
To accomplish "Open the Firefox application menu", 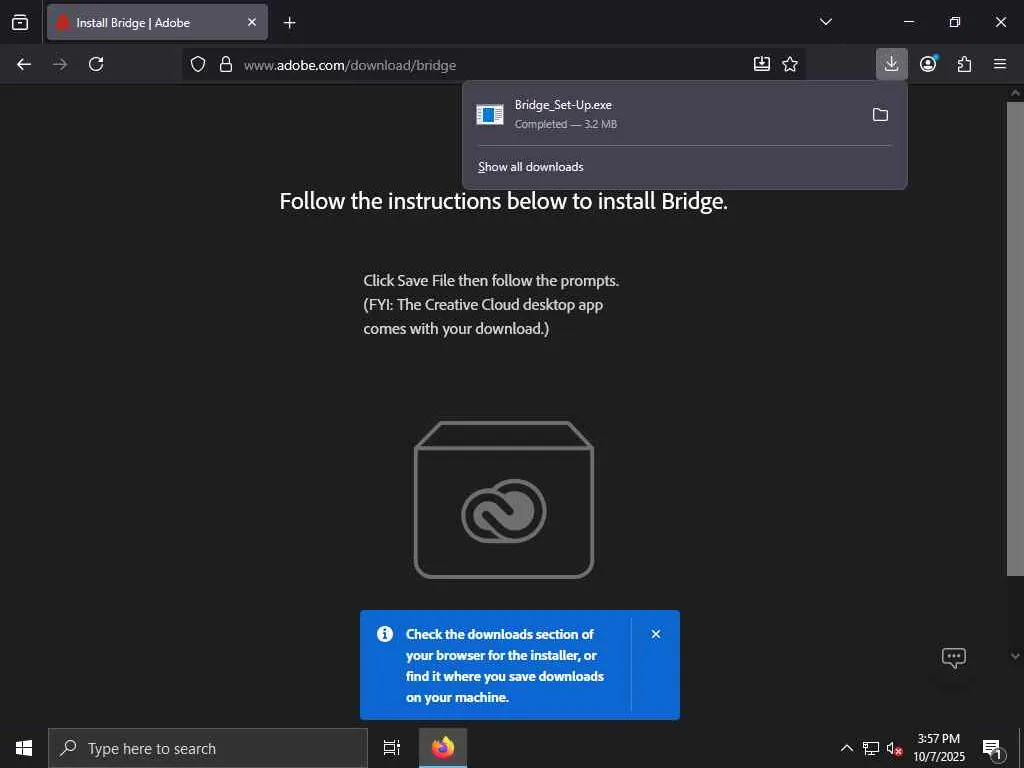I will tap(1000, 64).
